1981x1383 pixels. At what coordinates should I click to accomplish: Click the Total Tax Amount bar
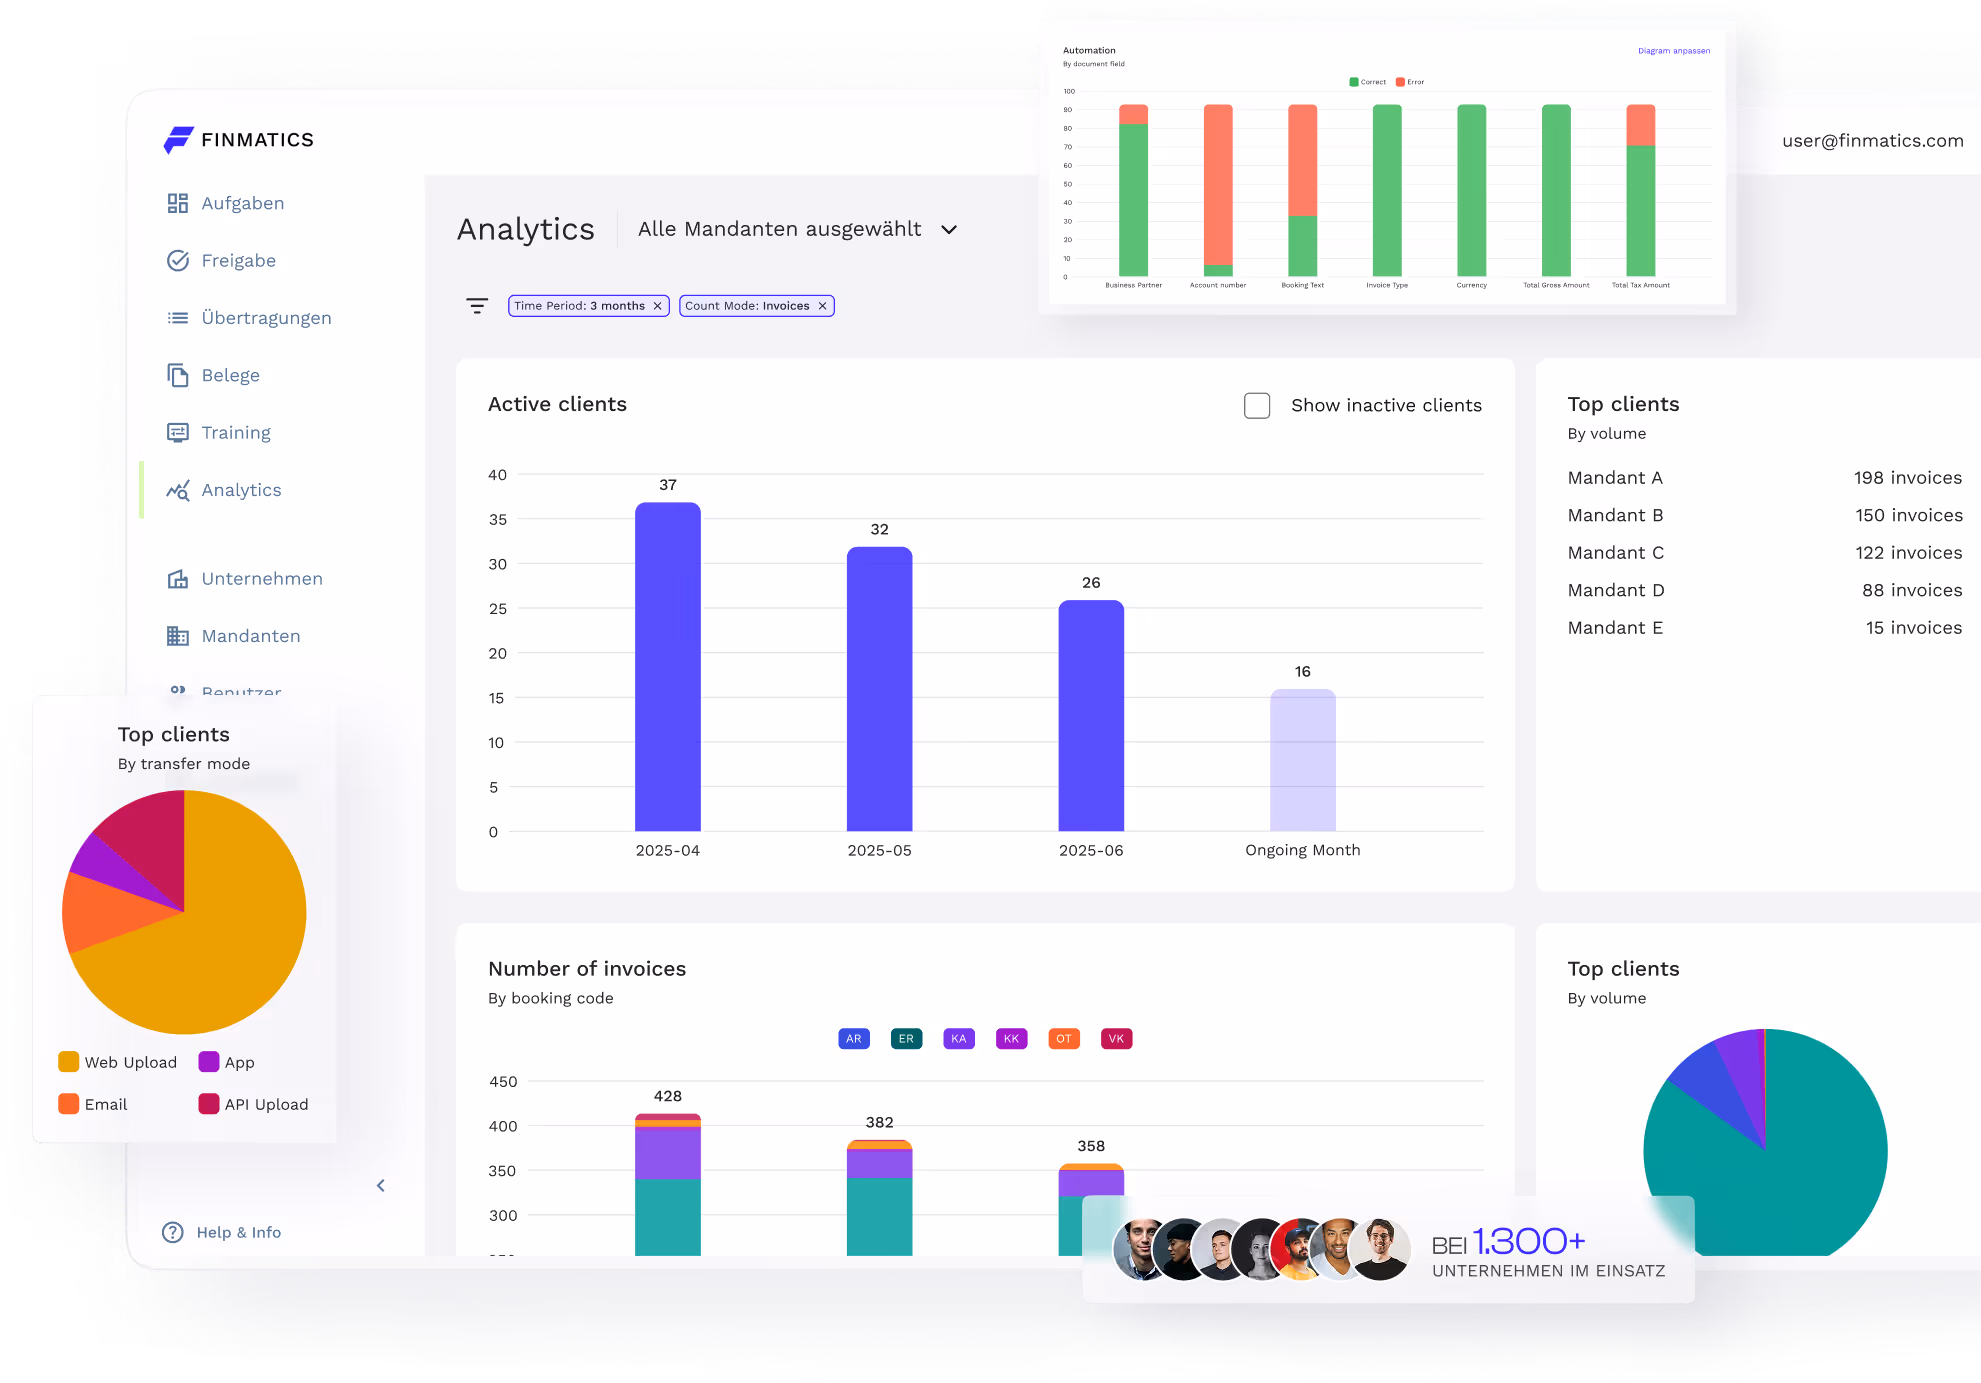1641,190
